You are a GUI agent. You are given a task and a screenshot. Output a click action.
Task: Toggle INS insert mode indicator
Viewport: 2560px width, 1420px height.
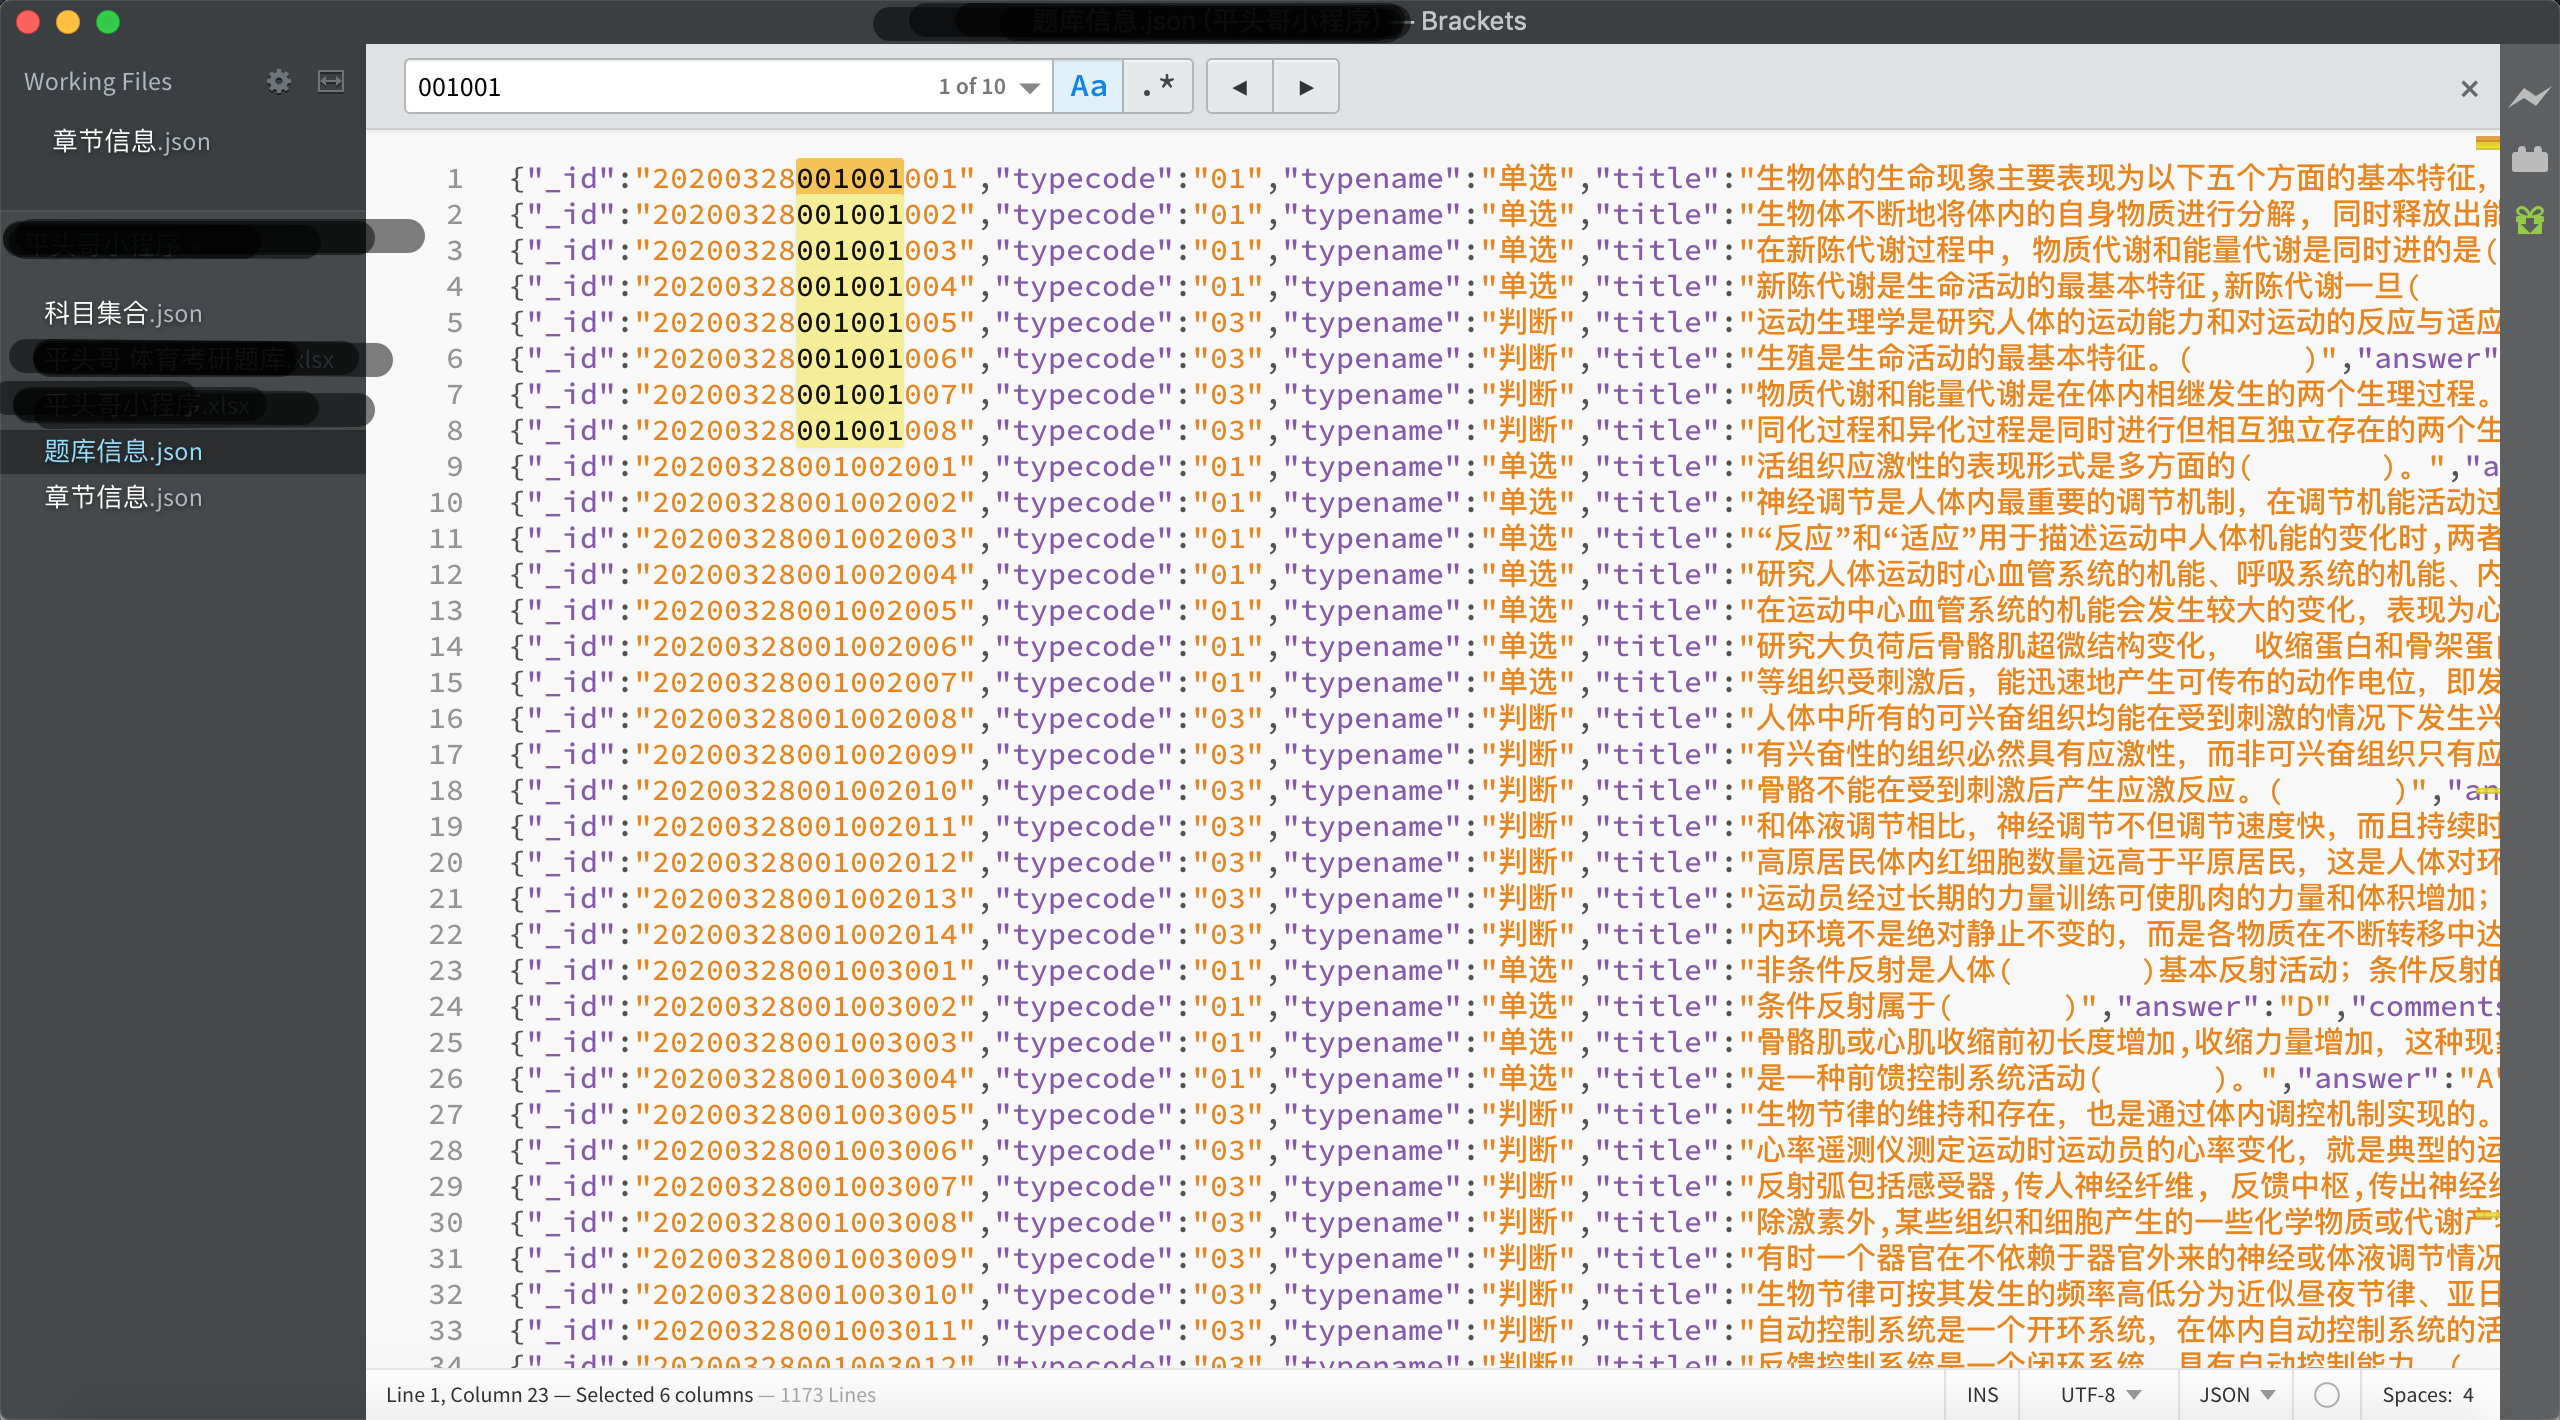click(1982, 1395)
